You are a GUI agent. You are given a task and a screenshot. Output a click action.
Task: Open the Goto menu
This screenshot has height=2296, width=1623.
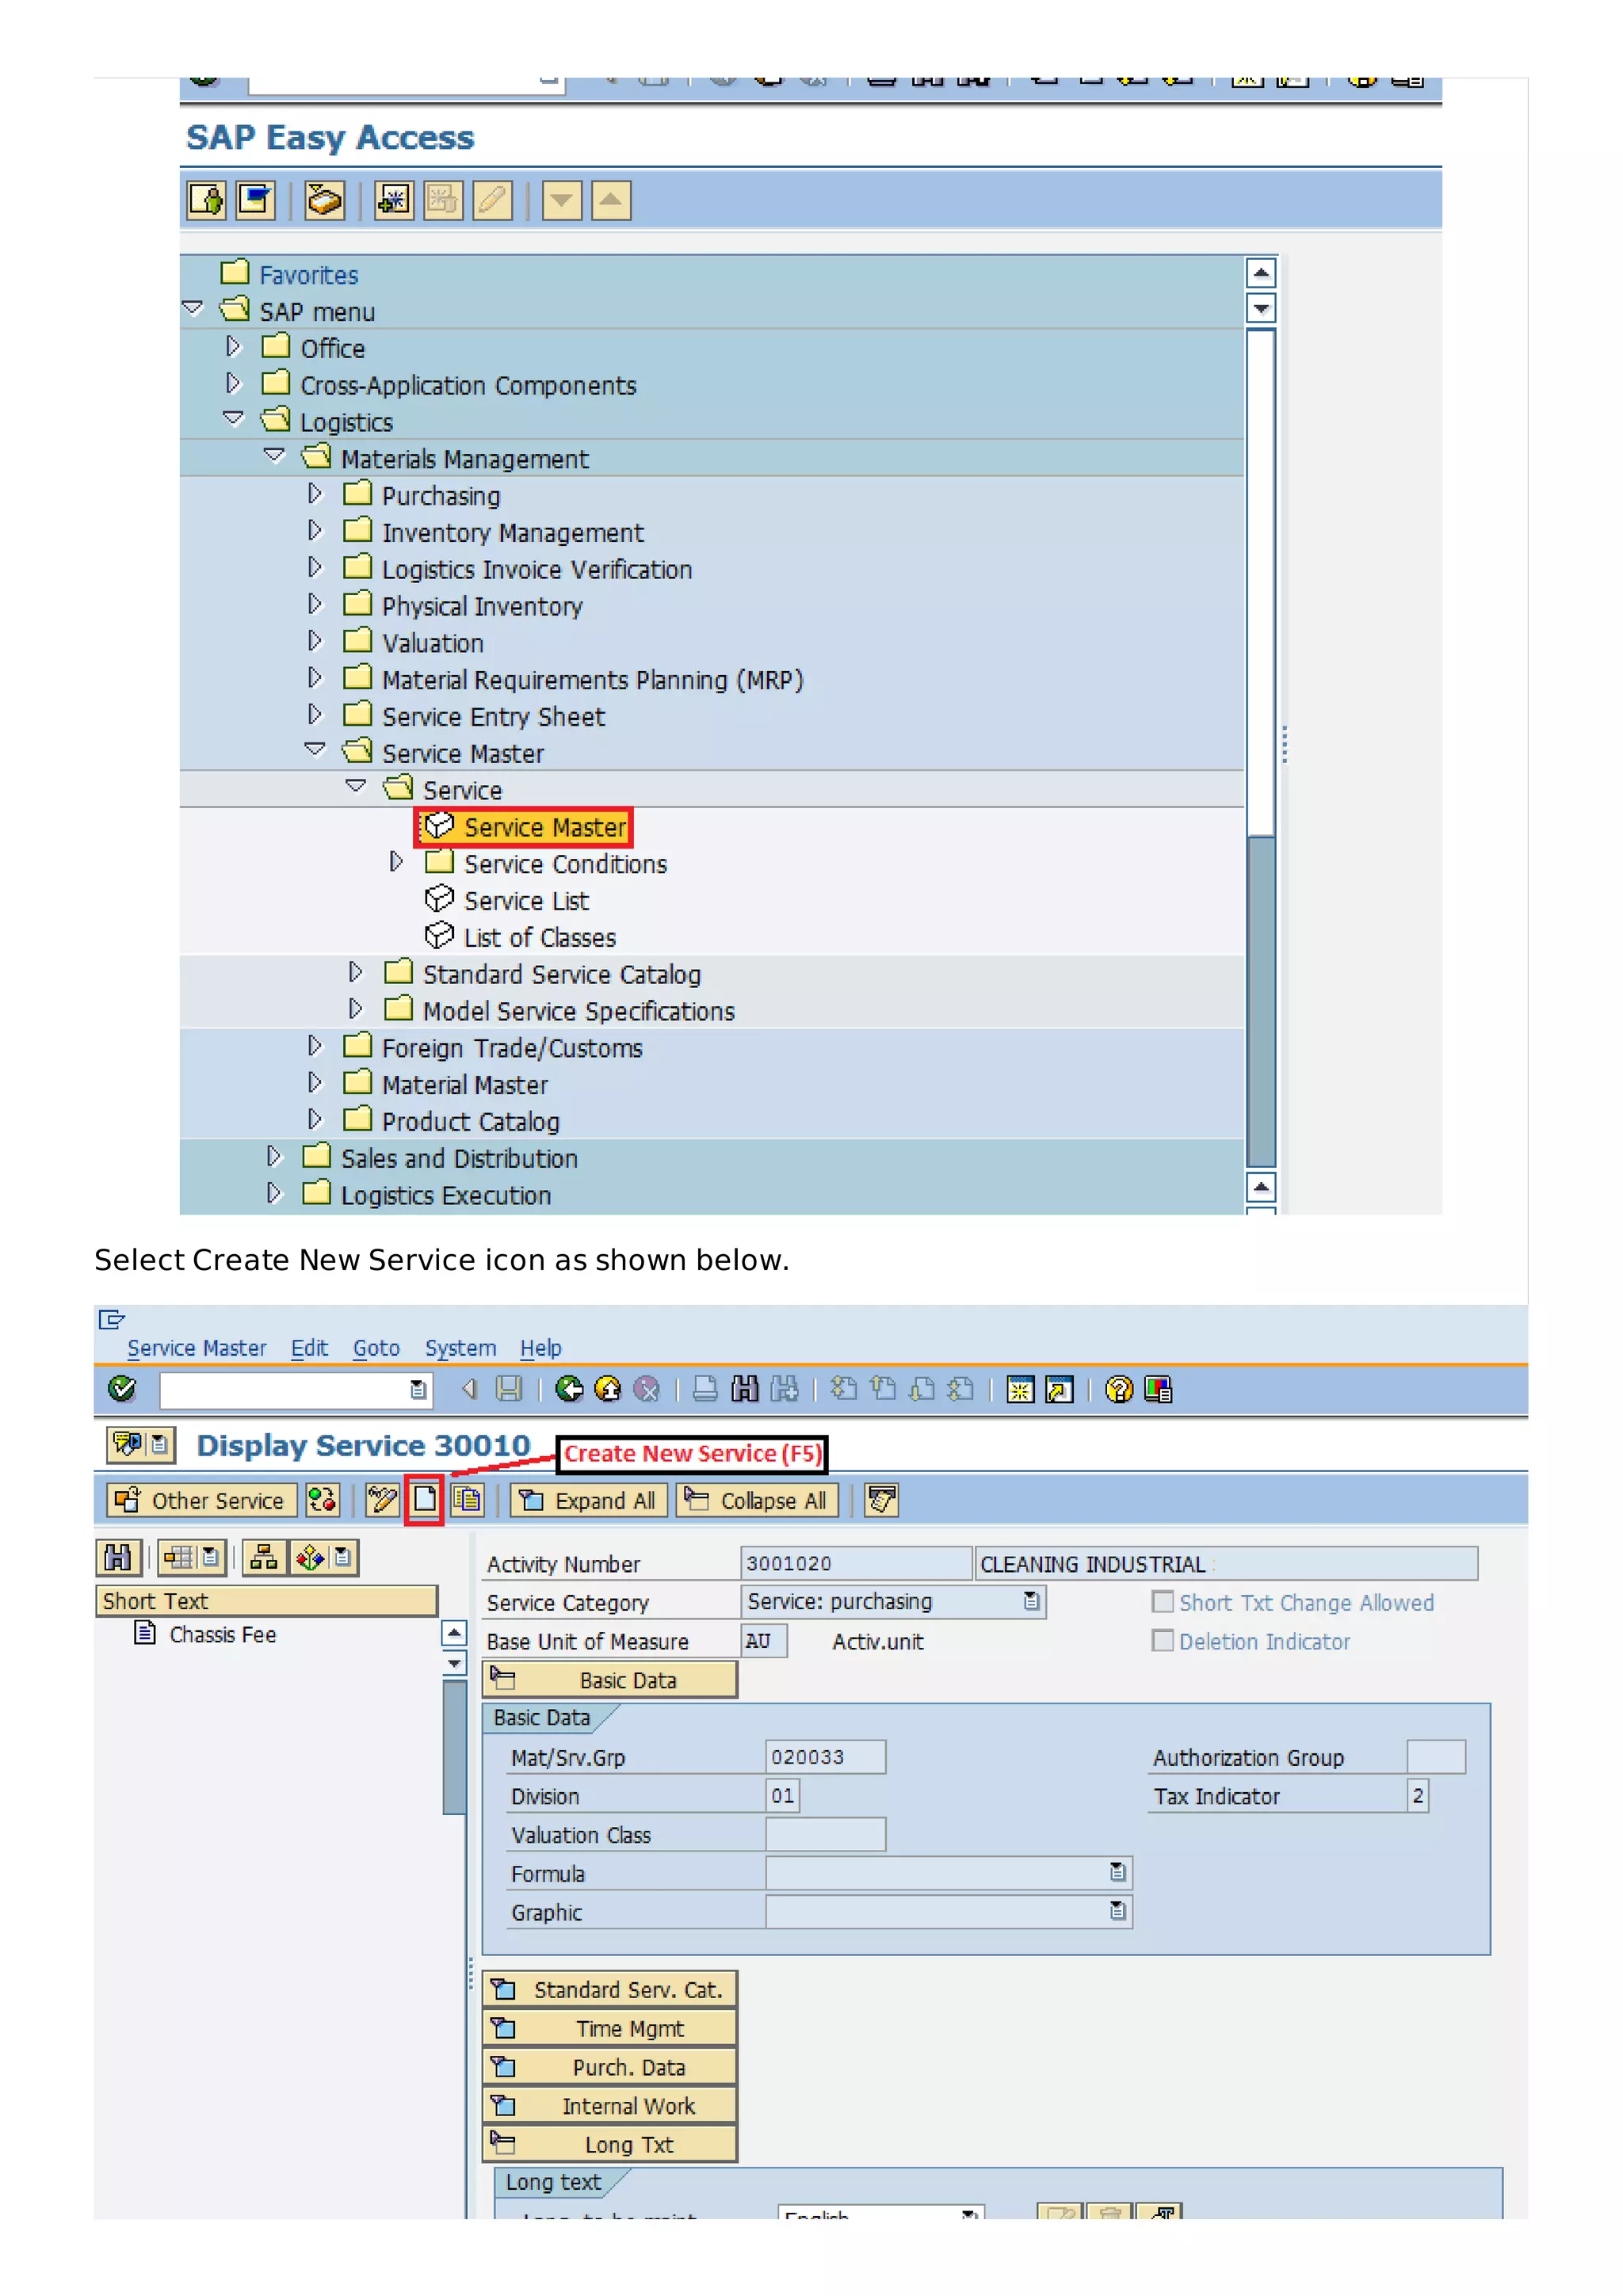click(376, 1348)
